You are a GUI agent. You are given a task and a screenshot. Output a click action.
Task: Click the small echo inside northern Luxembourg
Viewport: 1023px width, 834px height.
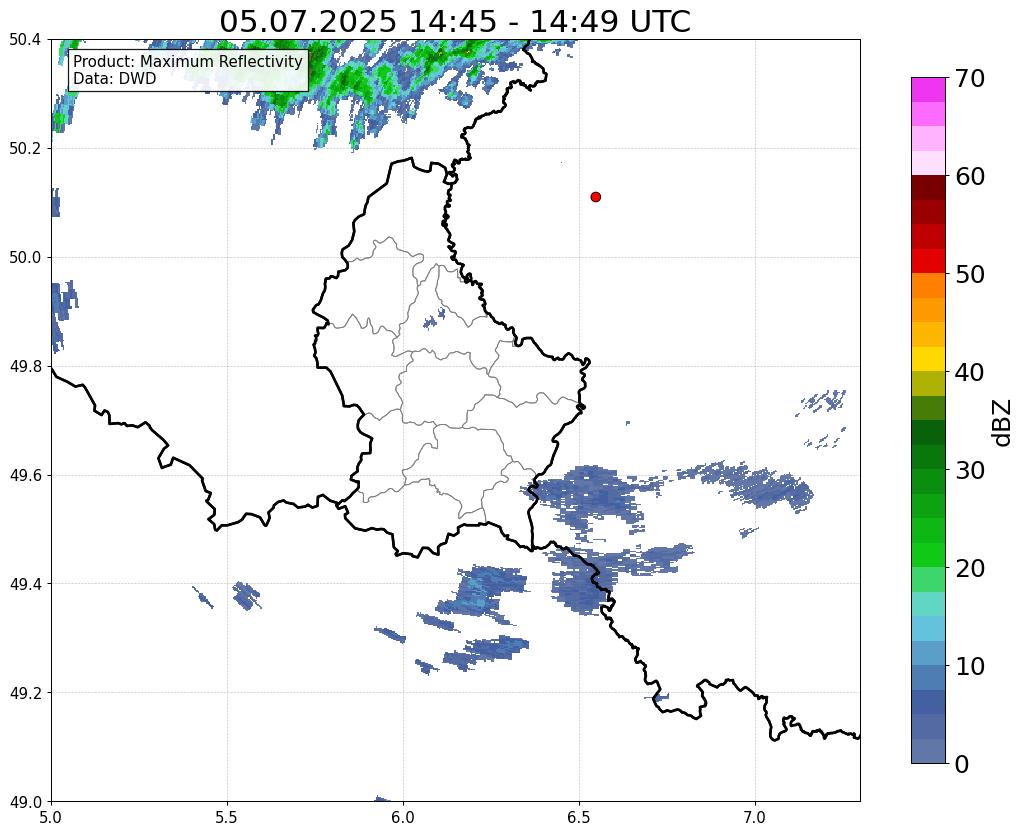tap(433, 319)
